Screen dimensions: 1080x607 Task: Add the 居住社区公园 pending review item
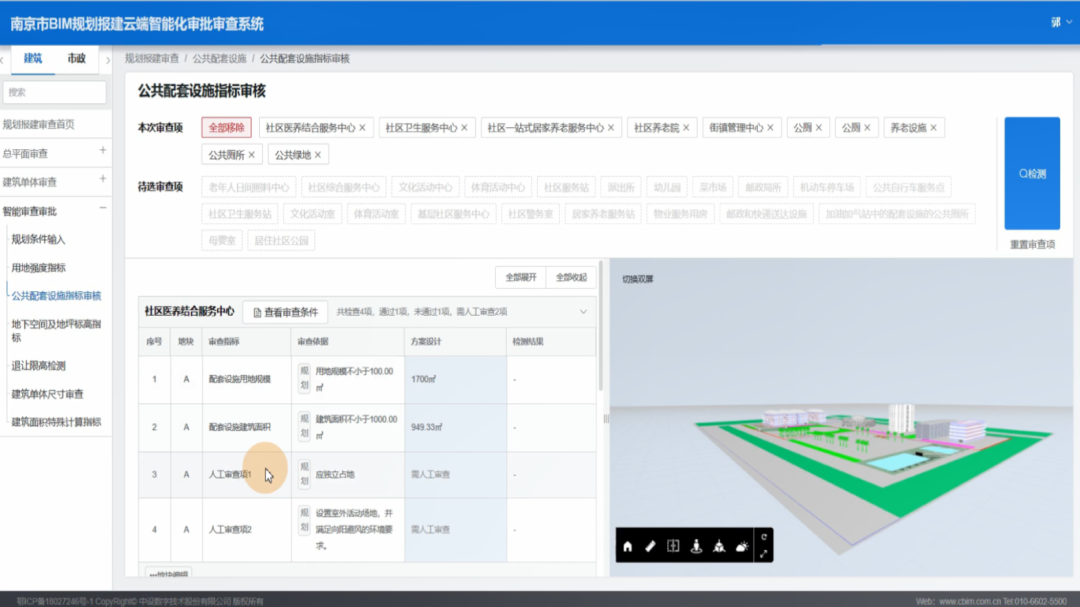click(x=281, y=240)
